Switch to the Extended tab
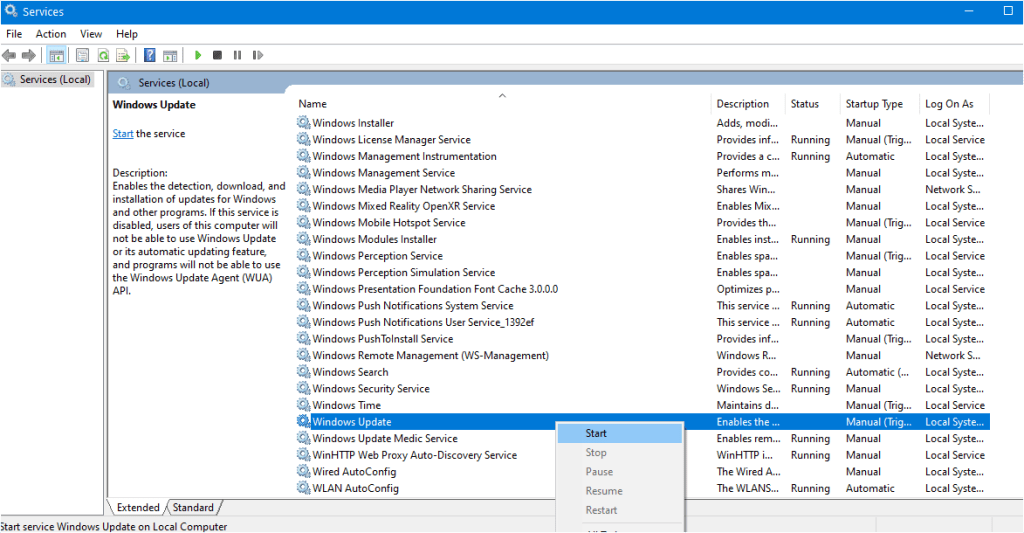This screenshot has width=1024, height=533. tap(138, 508)
